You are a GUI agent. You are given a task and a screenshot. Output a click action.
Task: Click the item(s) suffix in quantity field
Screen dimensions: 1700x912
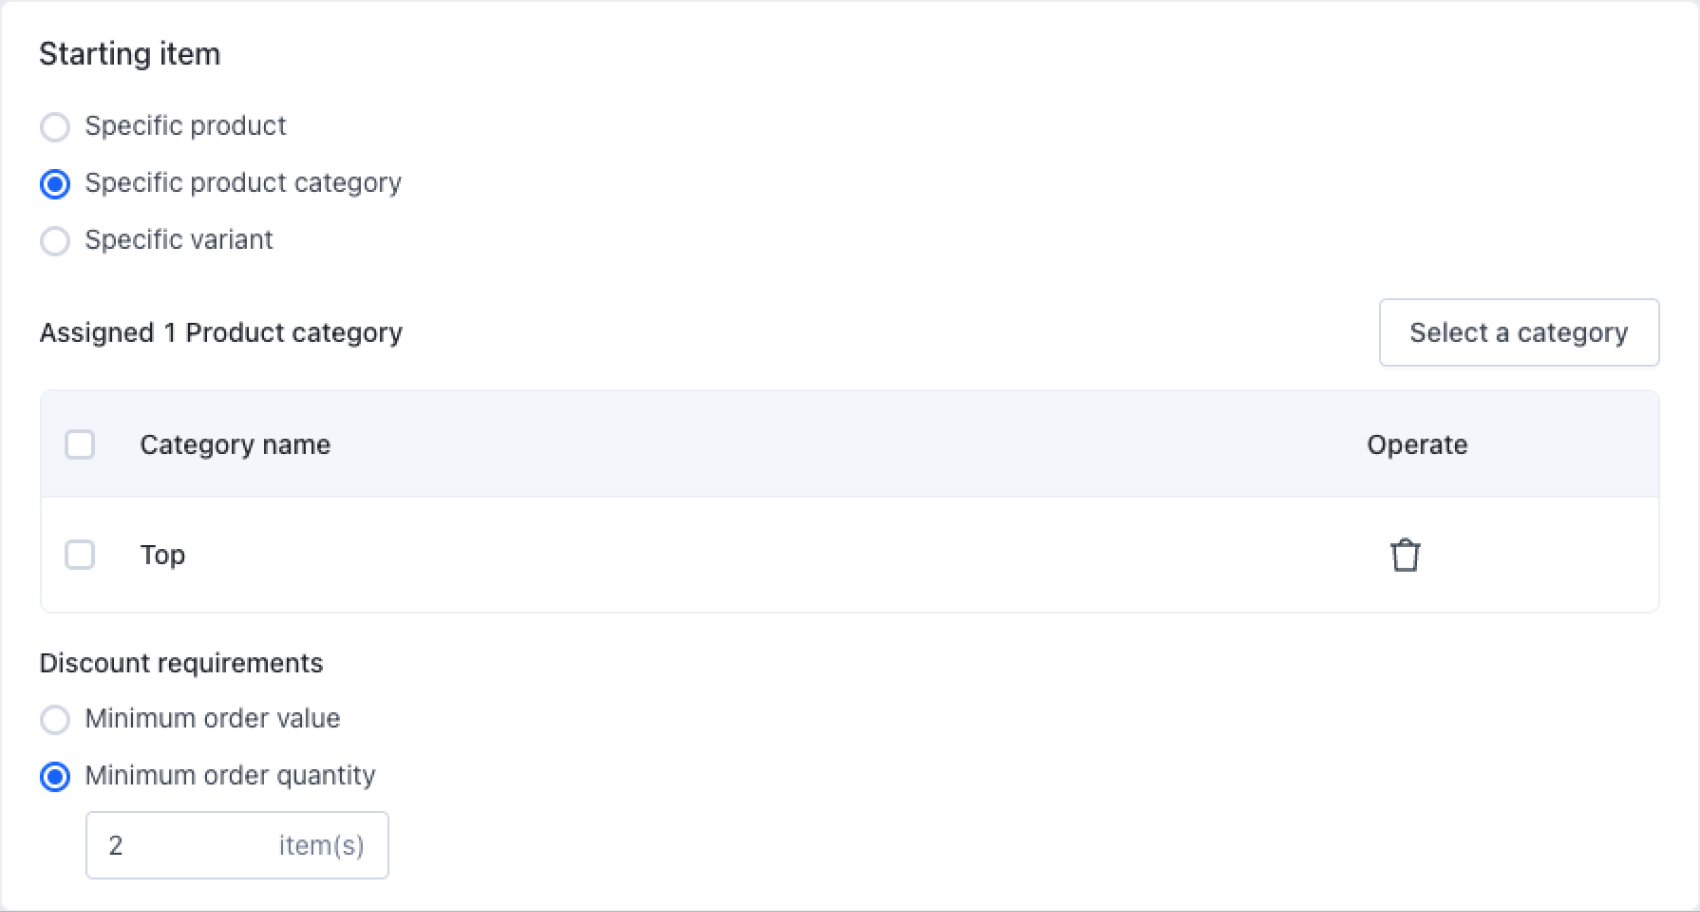321,846
